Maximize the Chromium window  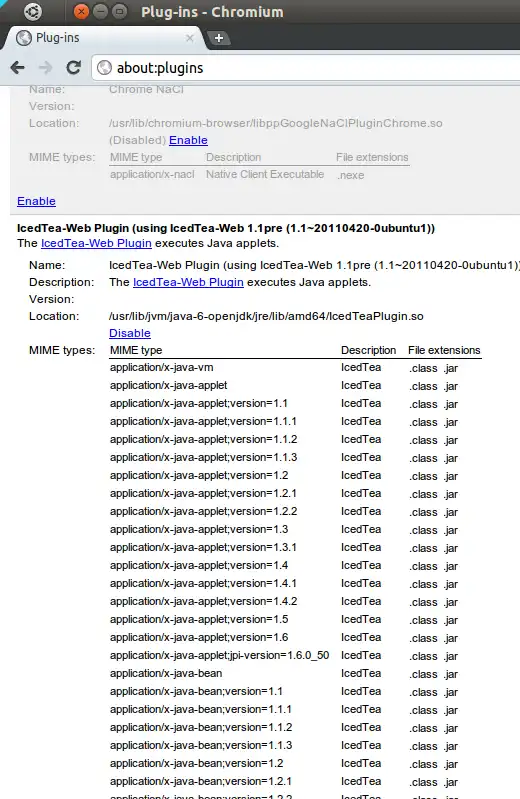[x=119, y=11]
